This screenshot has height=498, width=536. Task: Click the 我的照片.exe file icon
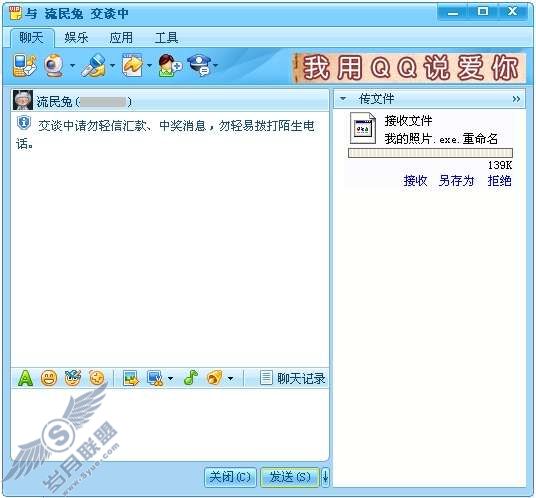(363, 129)
